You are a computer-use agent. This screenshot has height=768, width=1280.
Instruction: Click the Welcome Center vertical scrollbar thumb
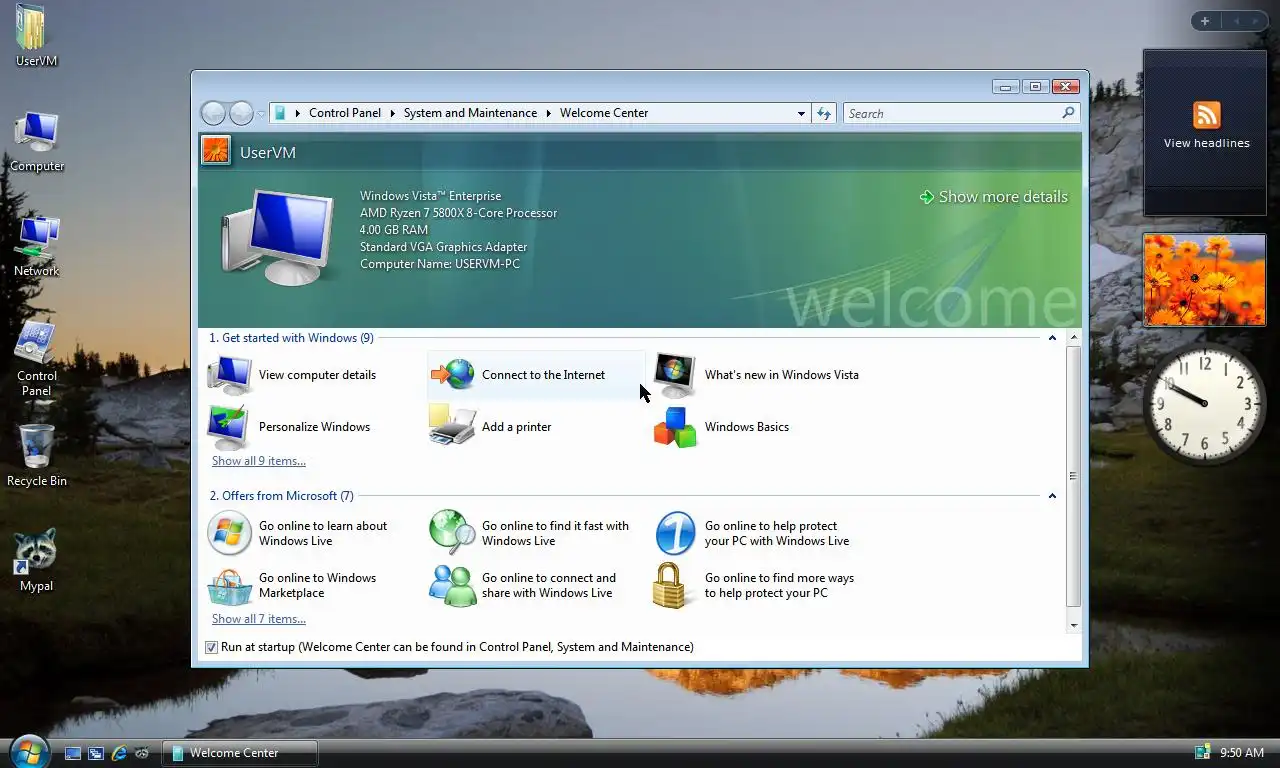(x=1073, y=476)
